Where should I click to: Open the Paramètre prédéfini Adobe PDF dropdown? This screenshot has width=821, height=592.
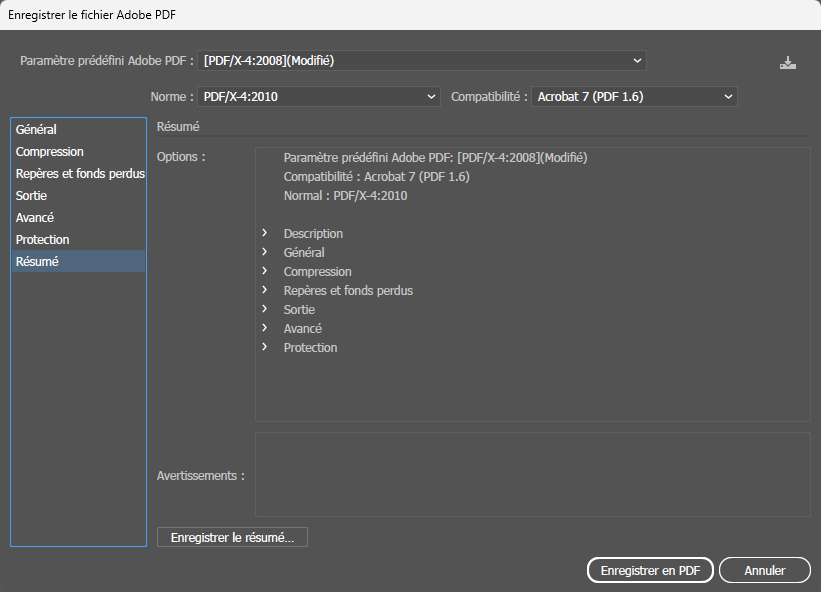422,61
